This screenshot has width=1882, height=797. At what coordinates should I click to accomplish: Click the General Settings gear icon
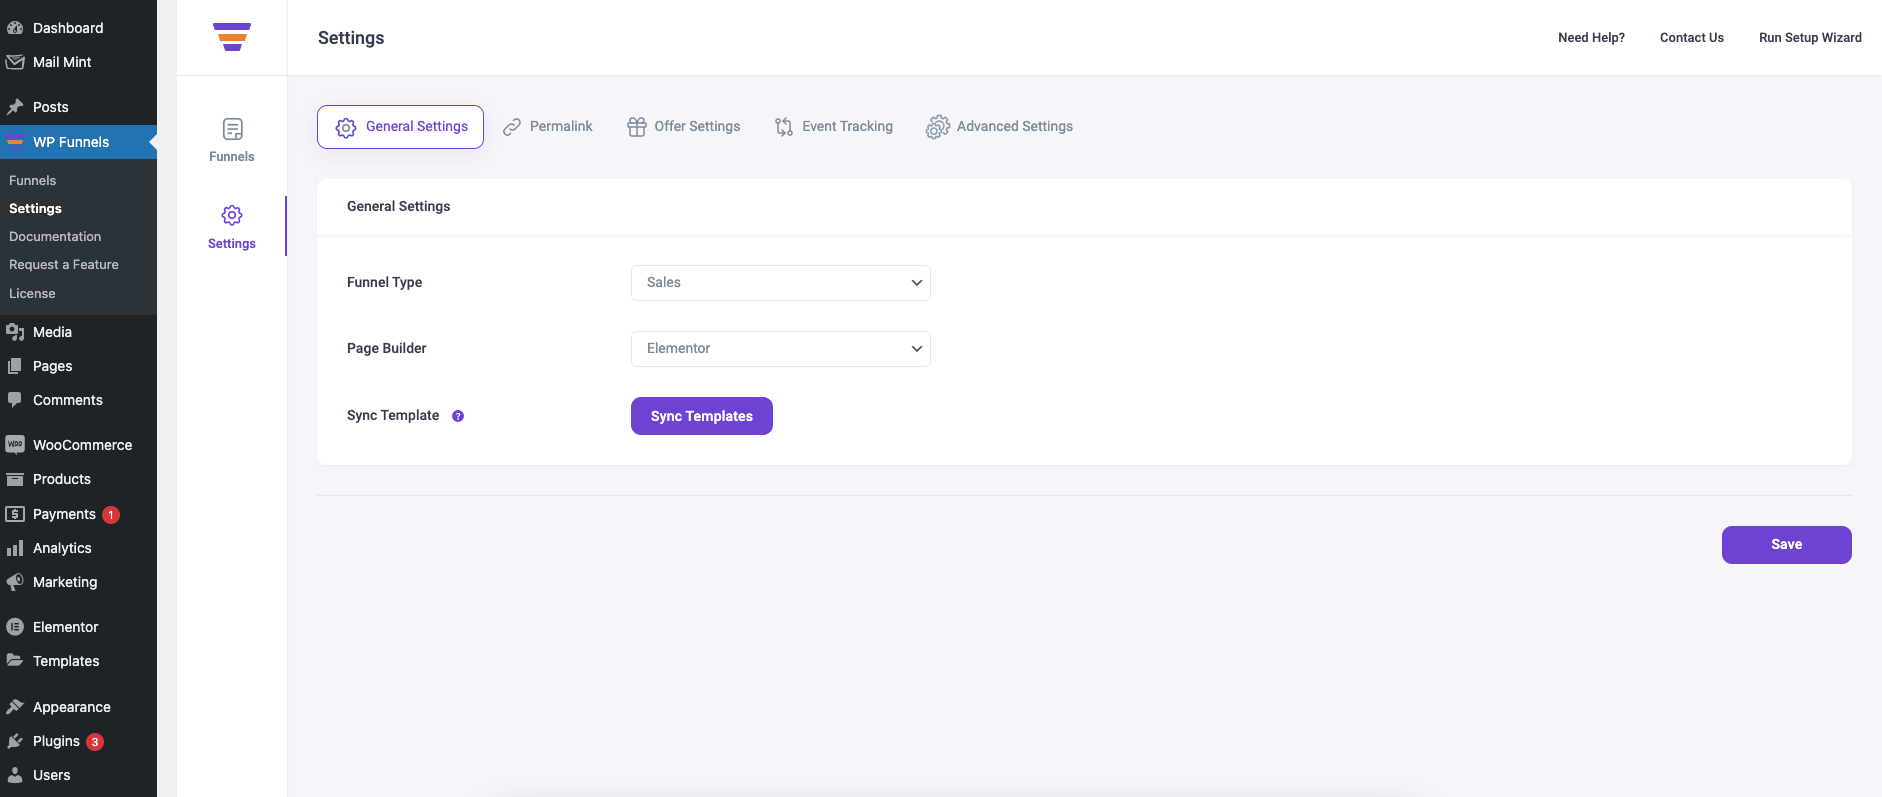pos(346,128)
